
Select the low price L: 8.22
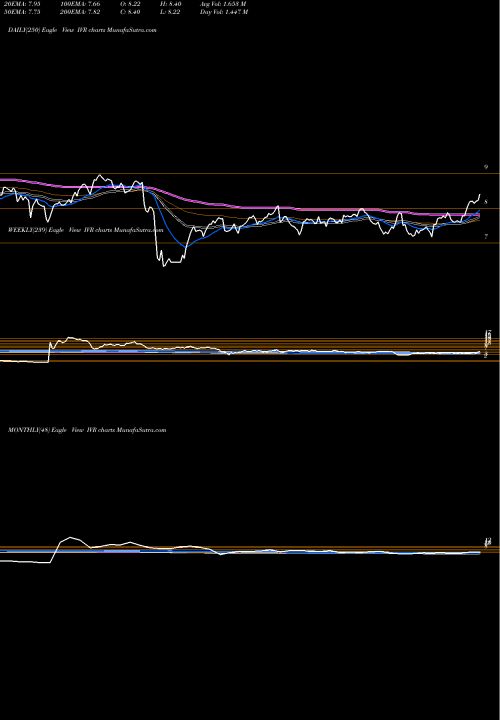click(x=171, y=12)
